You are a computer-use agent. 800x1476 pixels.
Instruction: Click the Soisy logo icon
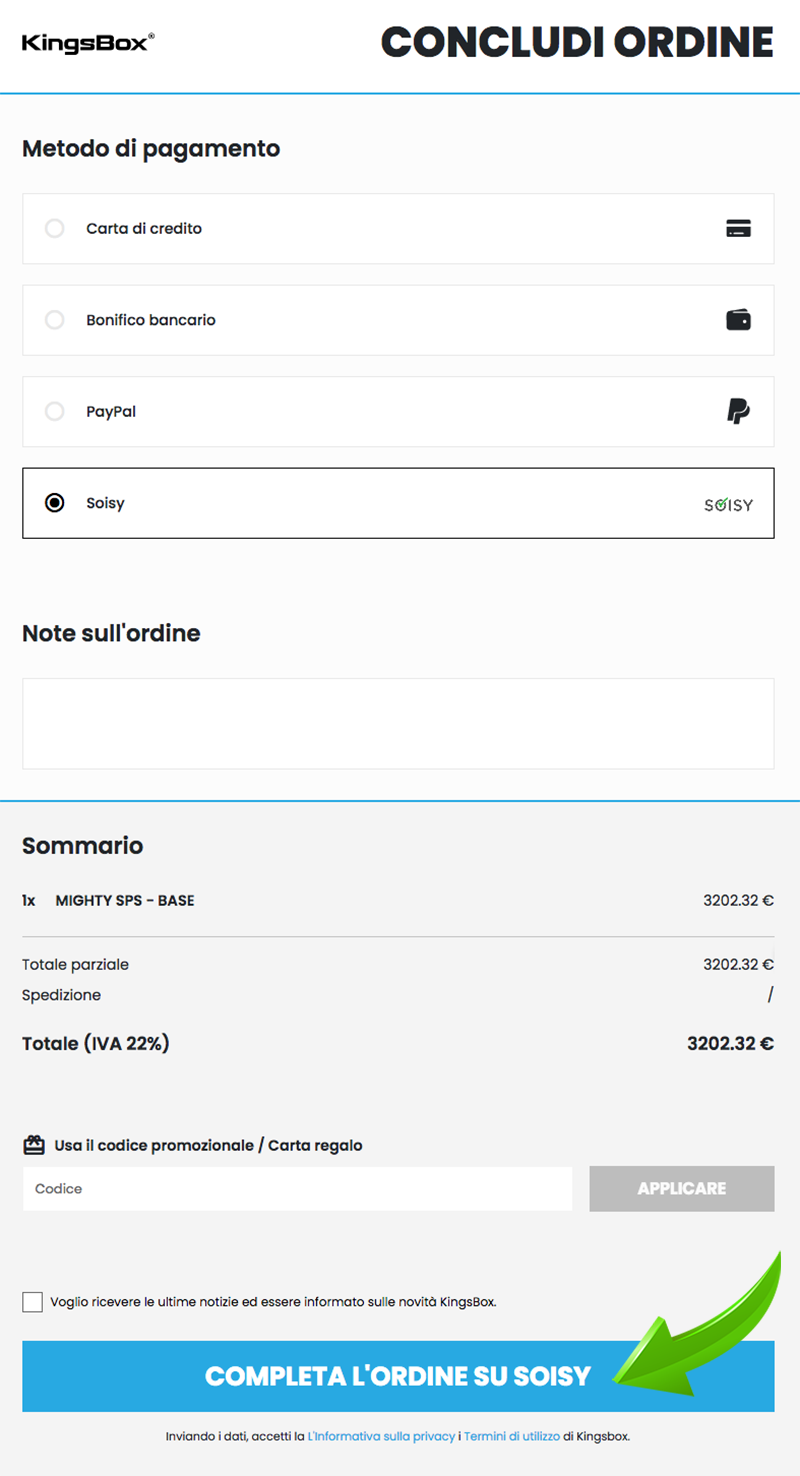tap(728, 505)
